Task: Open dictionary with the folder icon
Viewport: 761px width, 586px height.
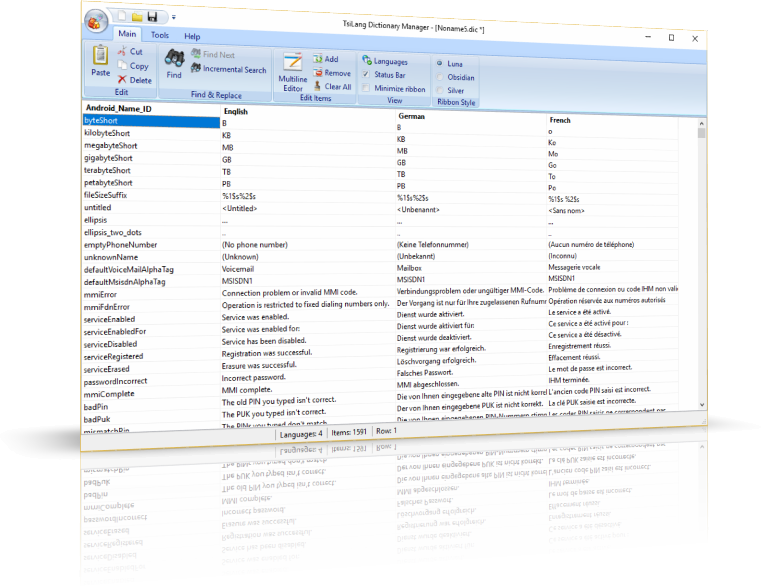Action: click(x=137, y=17)
